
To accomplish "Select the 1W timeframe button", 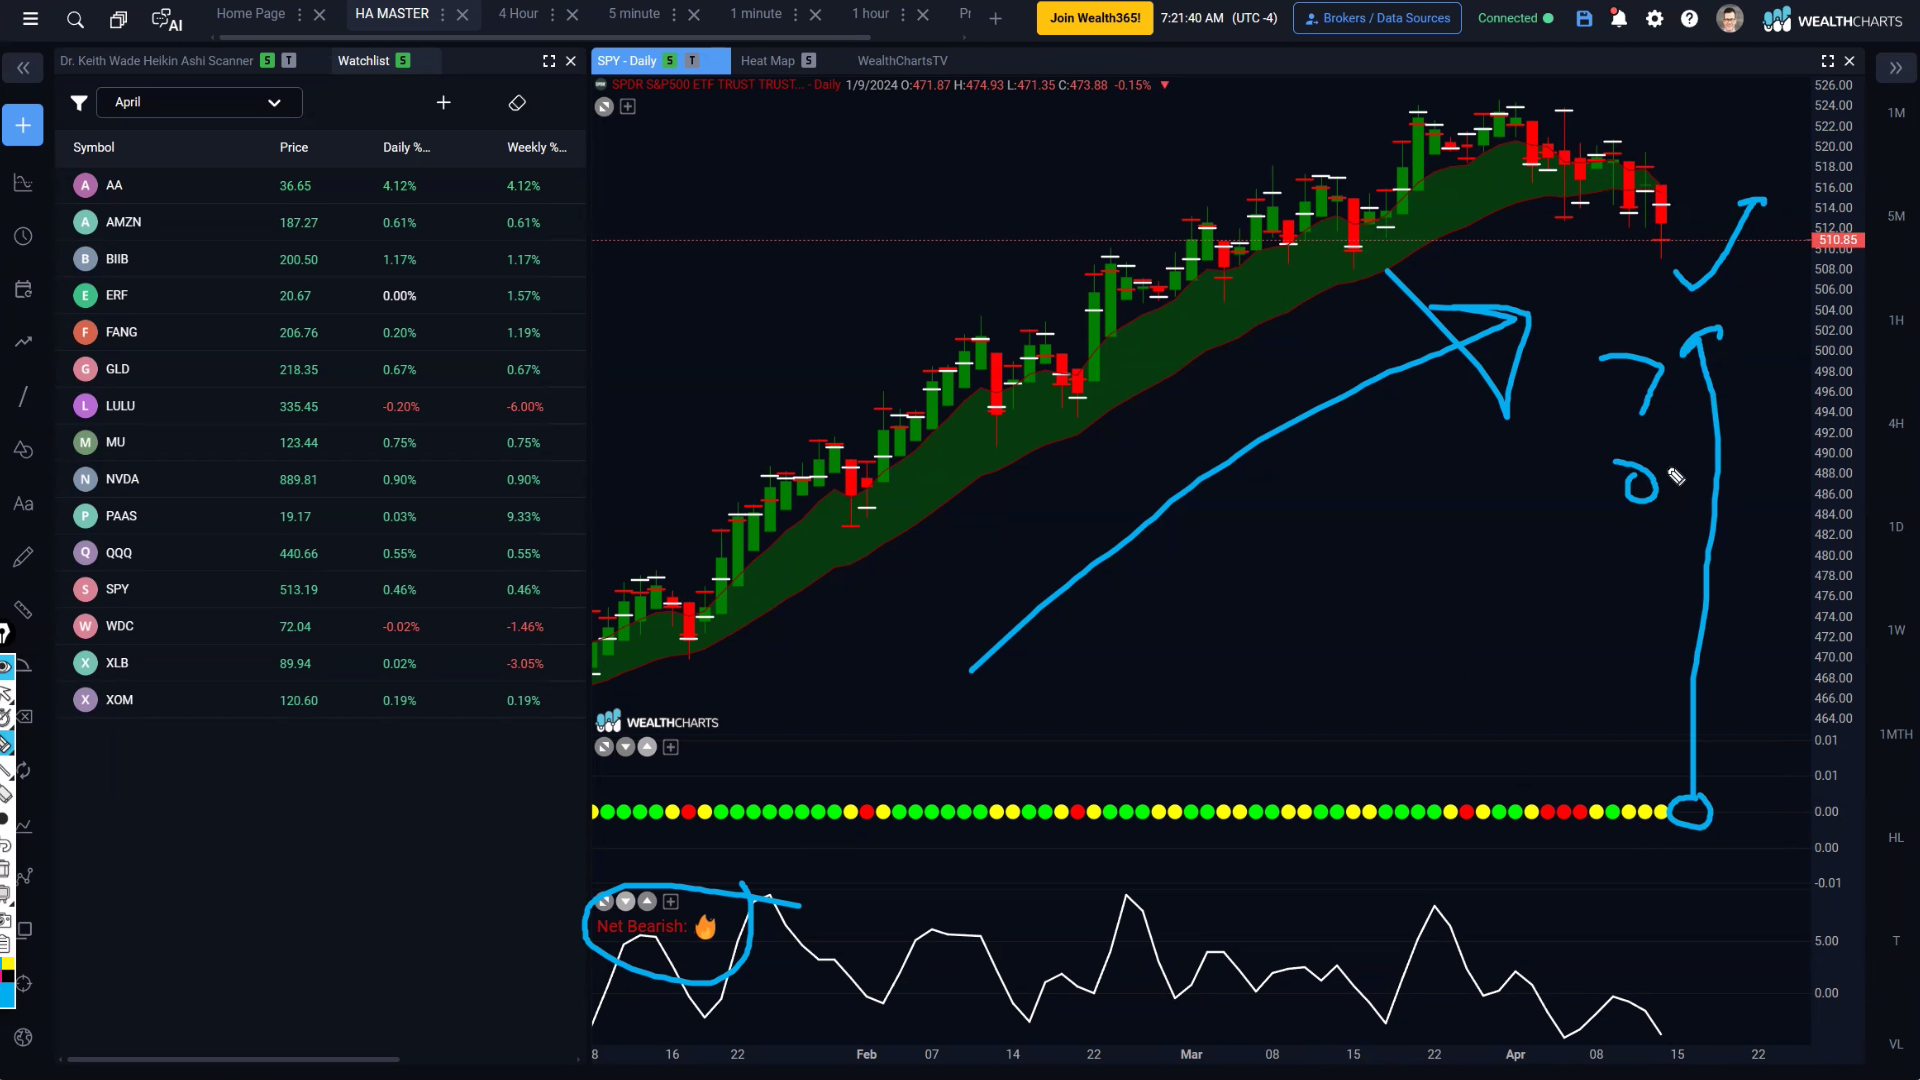I will pos(1896,630).
